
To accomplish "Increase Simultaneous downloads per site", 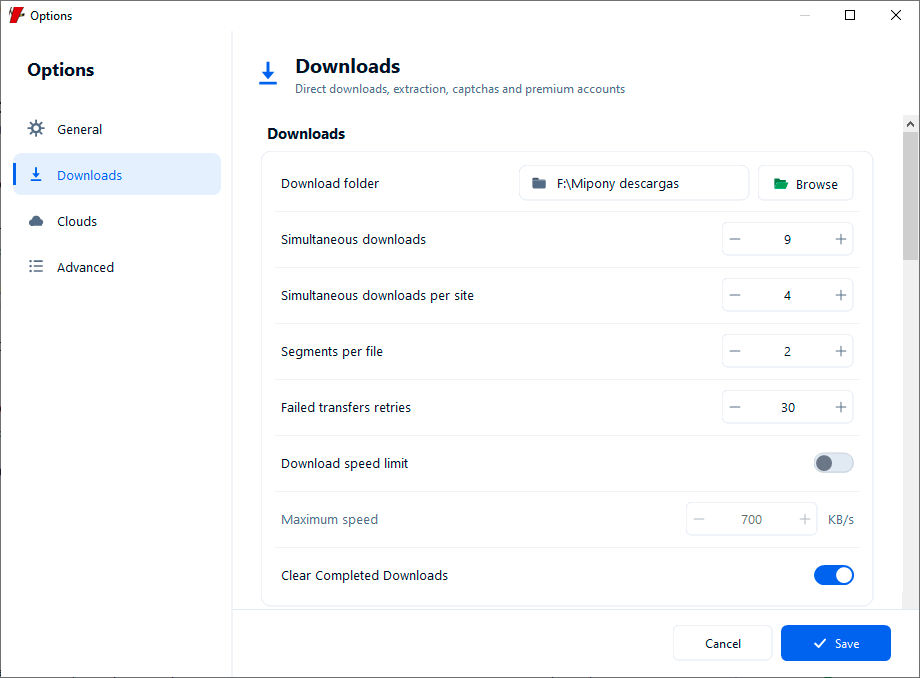I will point(841,295).
